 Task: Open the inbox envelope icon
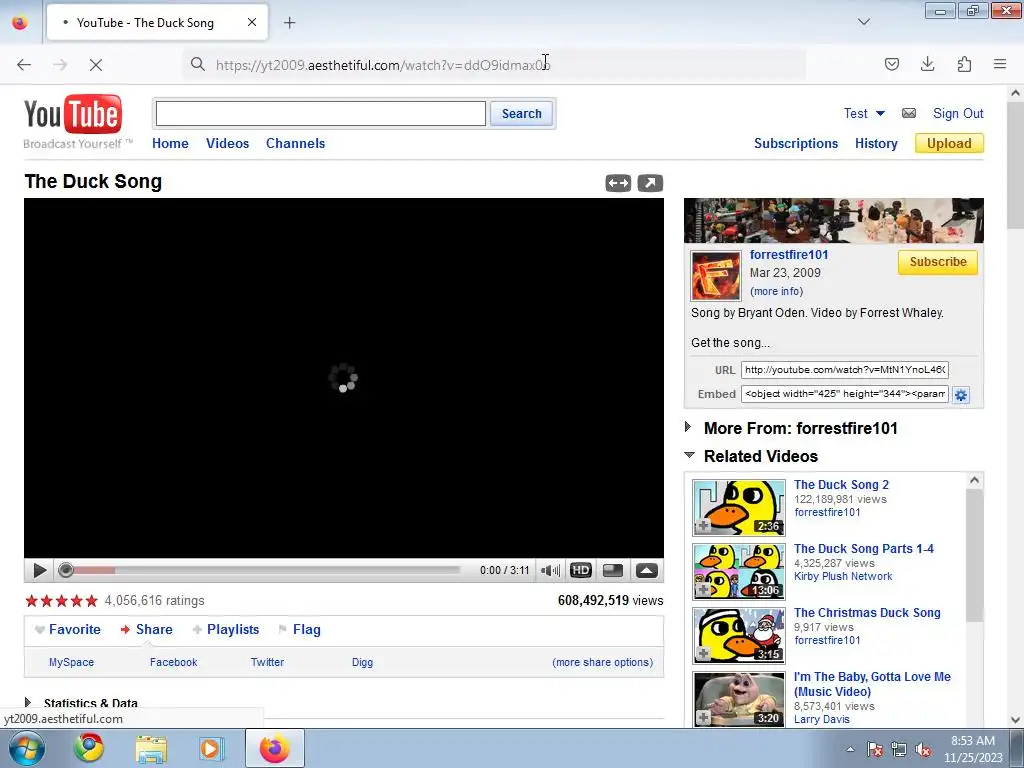tap(908, 113)
